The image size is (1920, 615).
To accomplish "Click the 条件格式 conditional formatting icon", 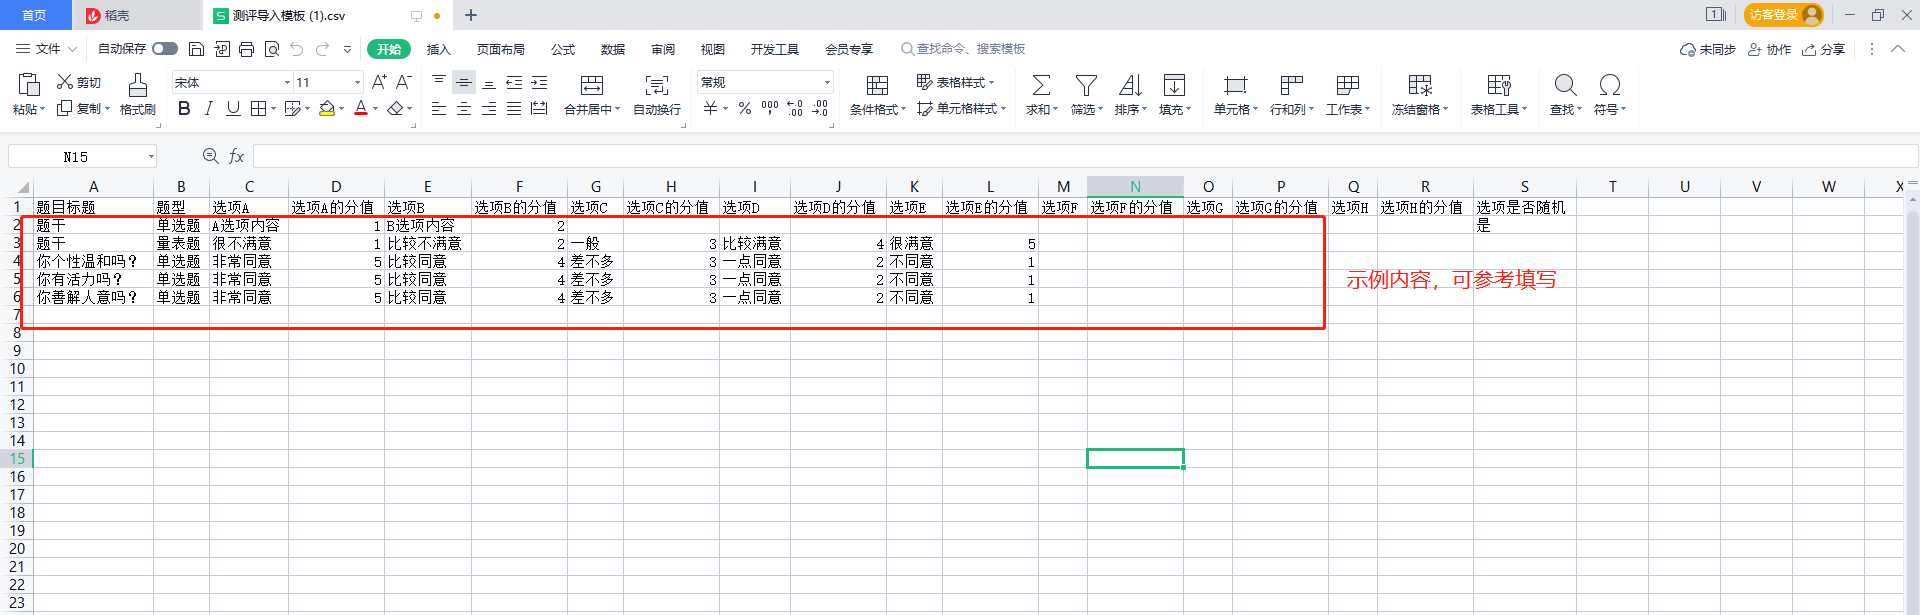I will [877, 85].
